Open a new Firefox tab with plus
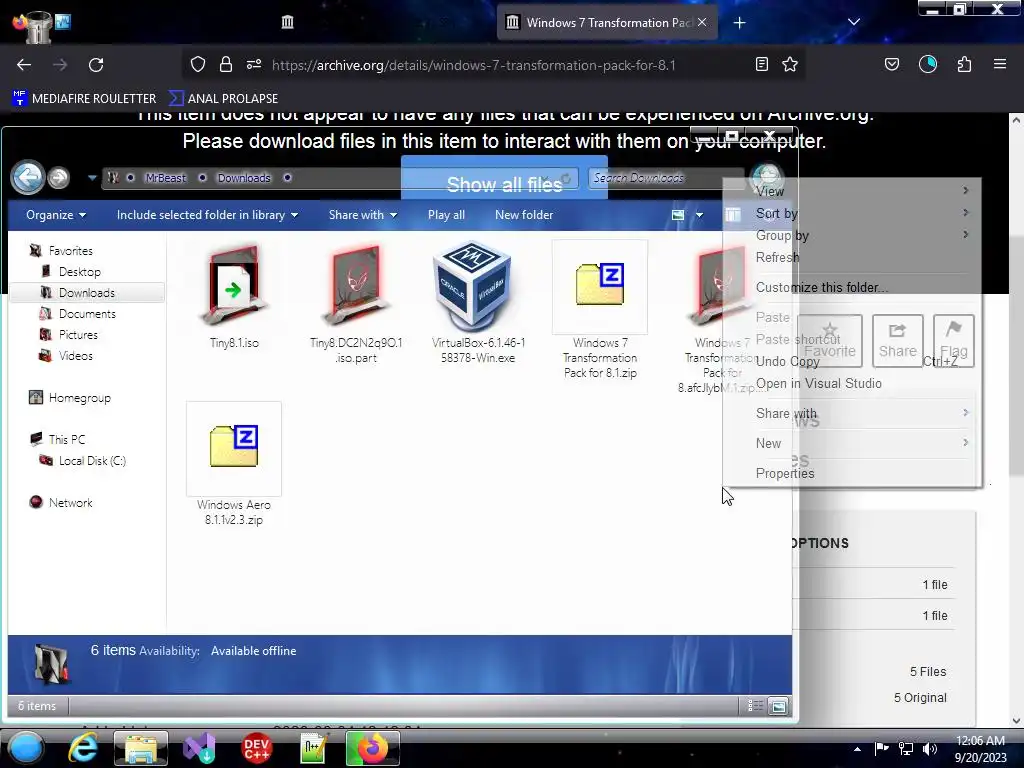 (x=739, y=23)
